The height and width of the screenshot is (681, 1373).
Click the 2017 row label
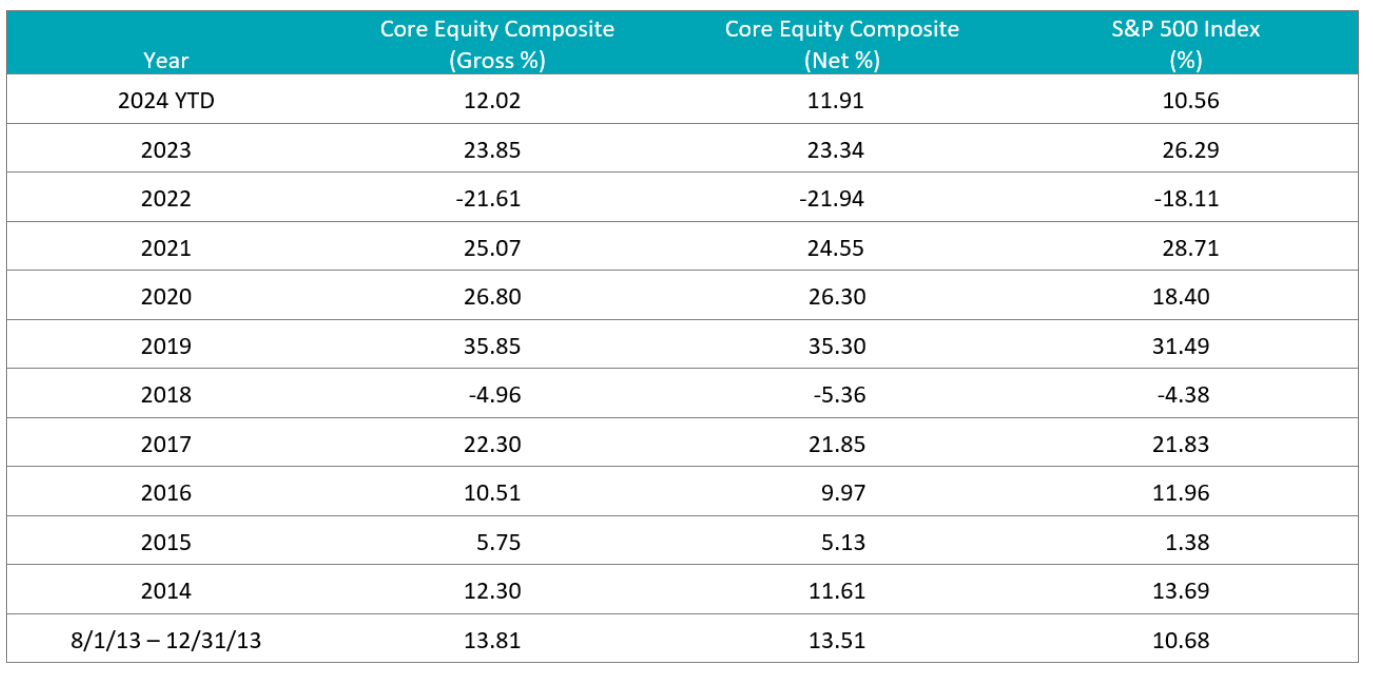coord(166,444)
